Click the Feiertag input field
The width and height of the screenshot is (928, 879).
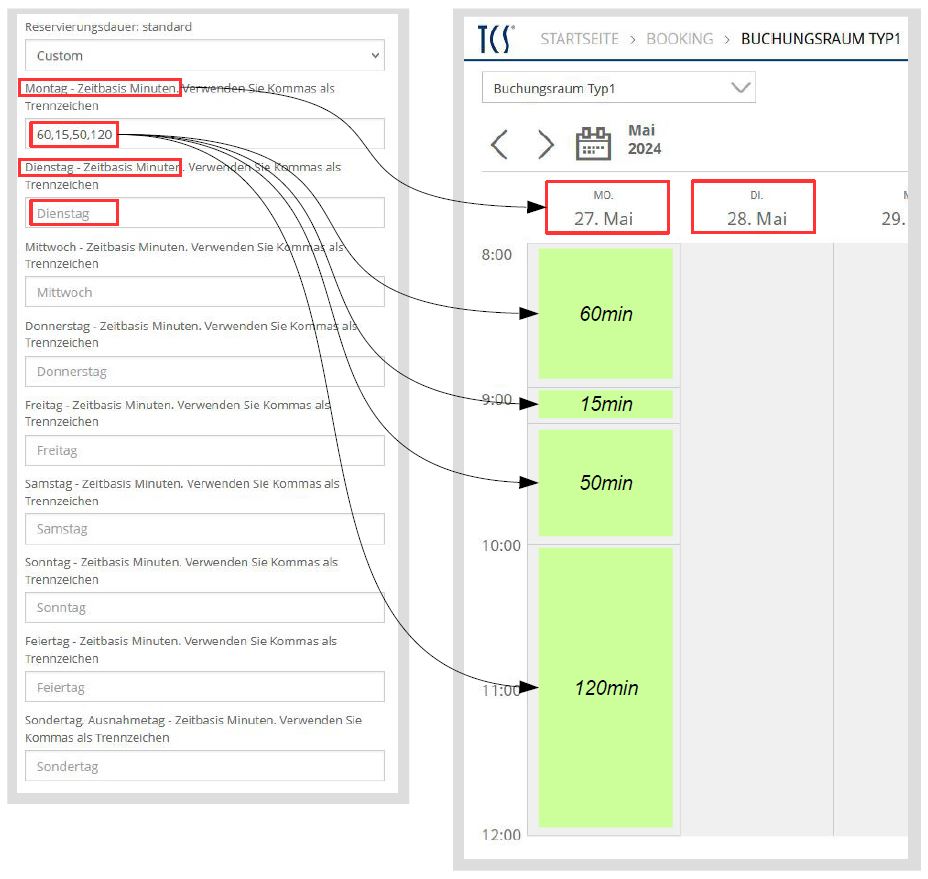[x=204, y=687]
